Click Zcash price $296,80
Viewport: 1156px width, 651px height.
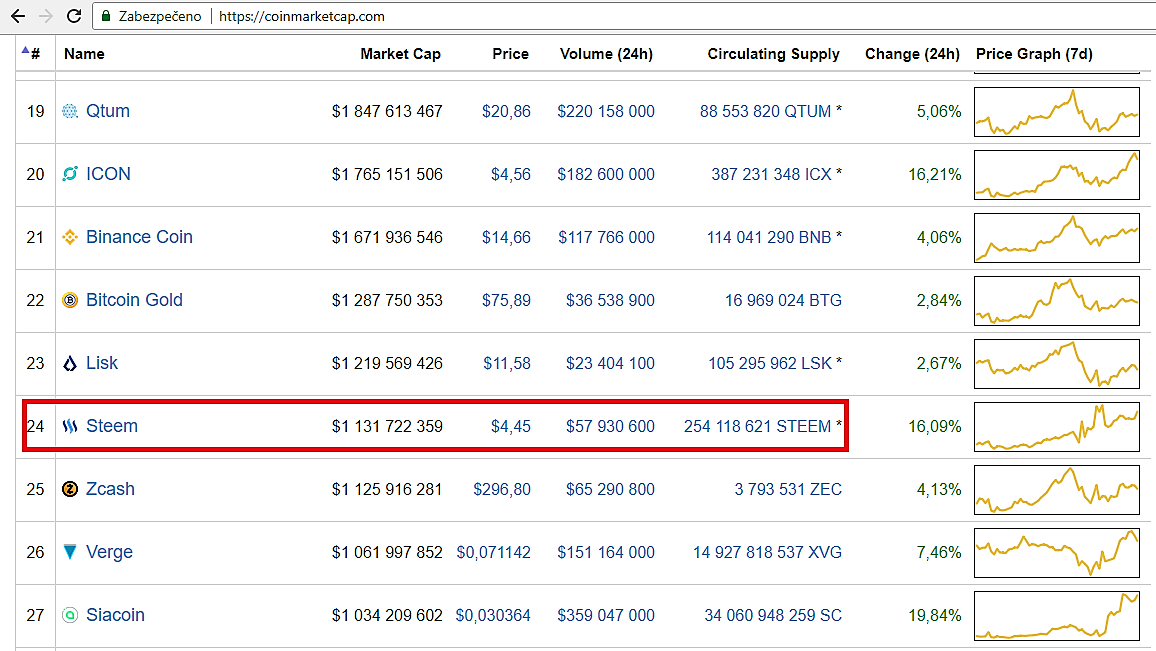pos(501,489)
